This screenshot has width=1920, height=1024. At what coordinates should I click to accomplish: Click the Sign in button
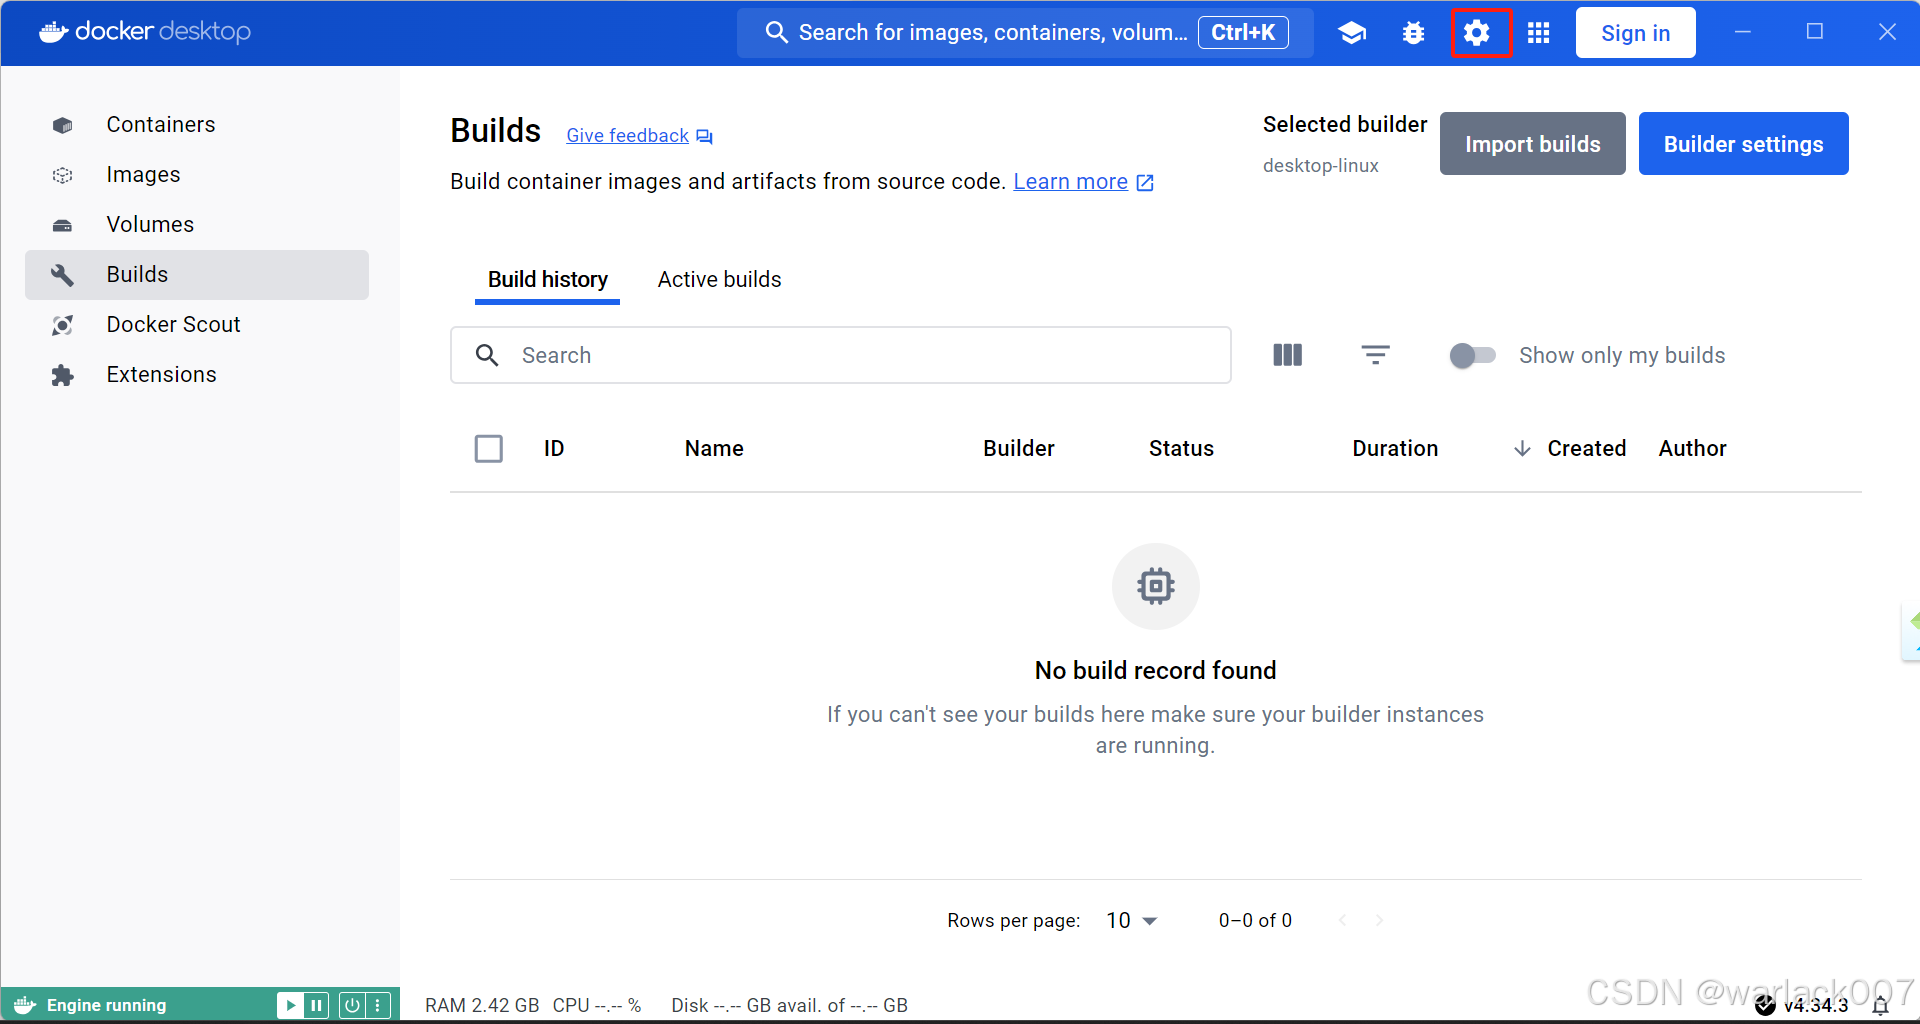1635,33
